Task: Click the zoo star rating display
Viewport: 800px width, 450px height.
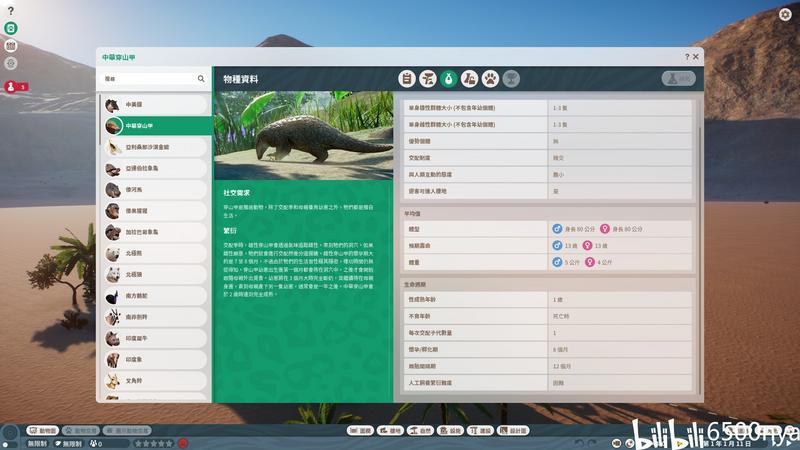Action: coord(154,444)
